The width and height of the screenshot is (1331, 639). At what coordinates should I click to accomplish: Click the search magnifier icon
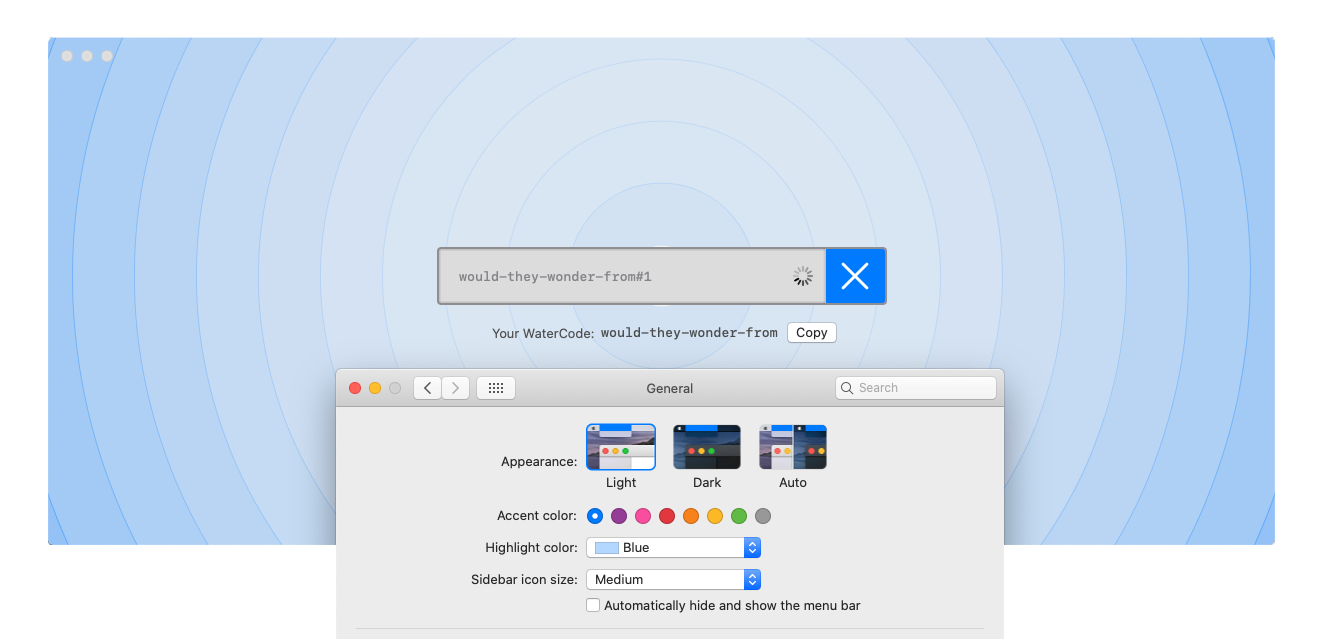[847, 388]
